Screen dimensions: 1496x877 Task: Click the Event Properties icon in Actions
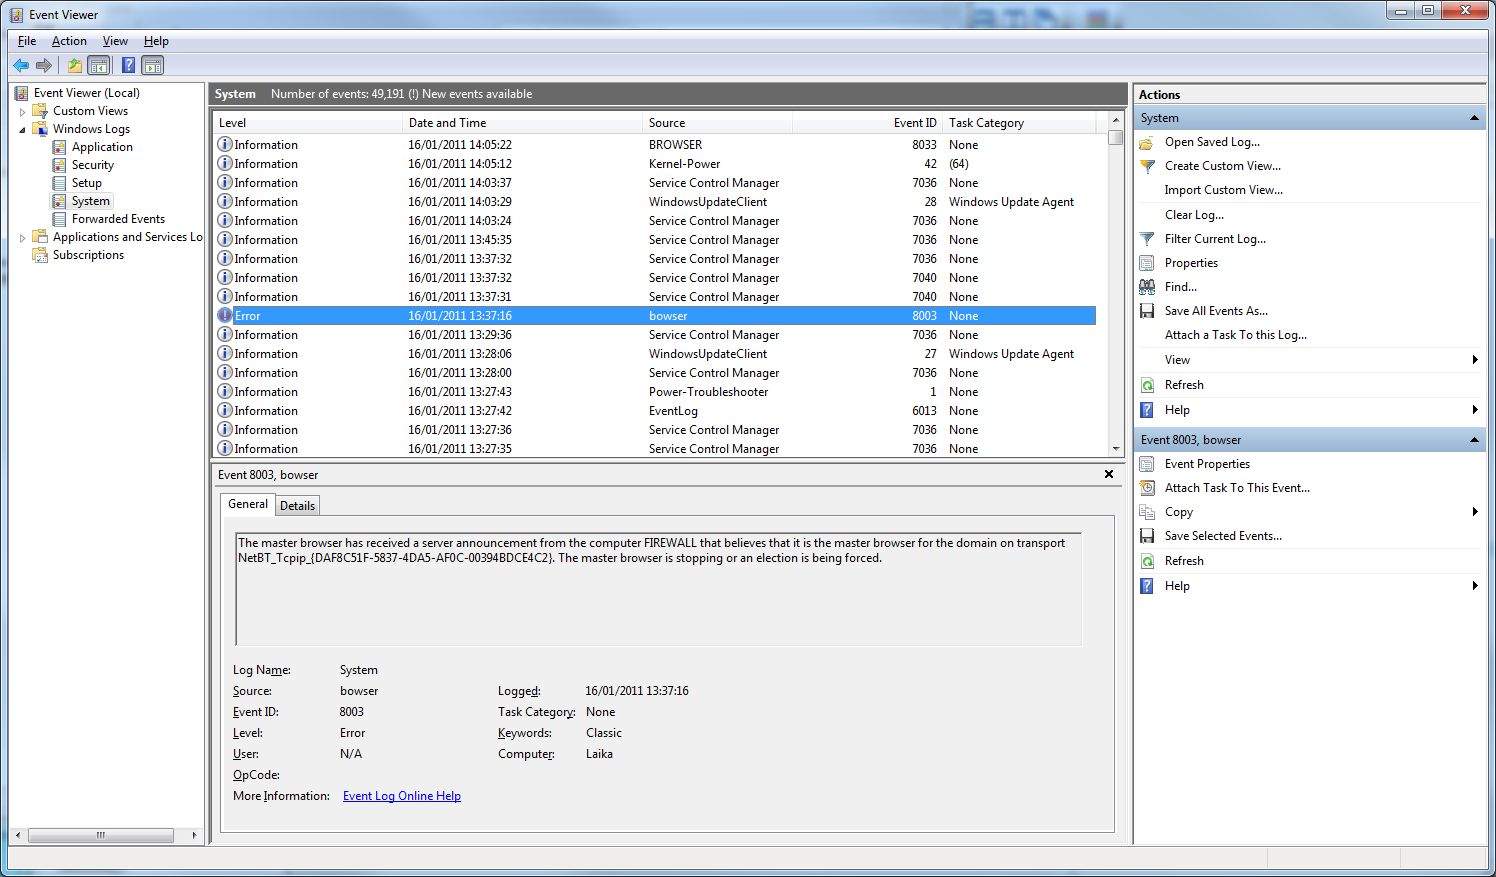[1147, 464]
